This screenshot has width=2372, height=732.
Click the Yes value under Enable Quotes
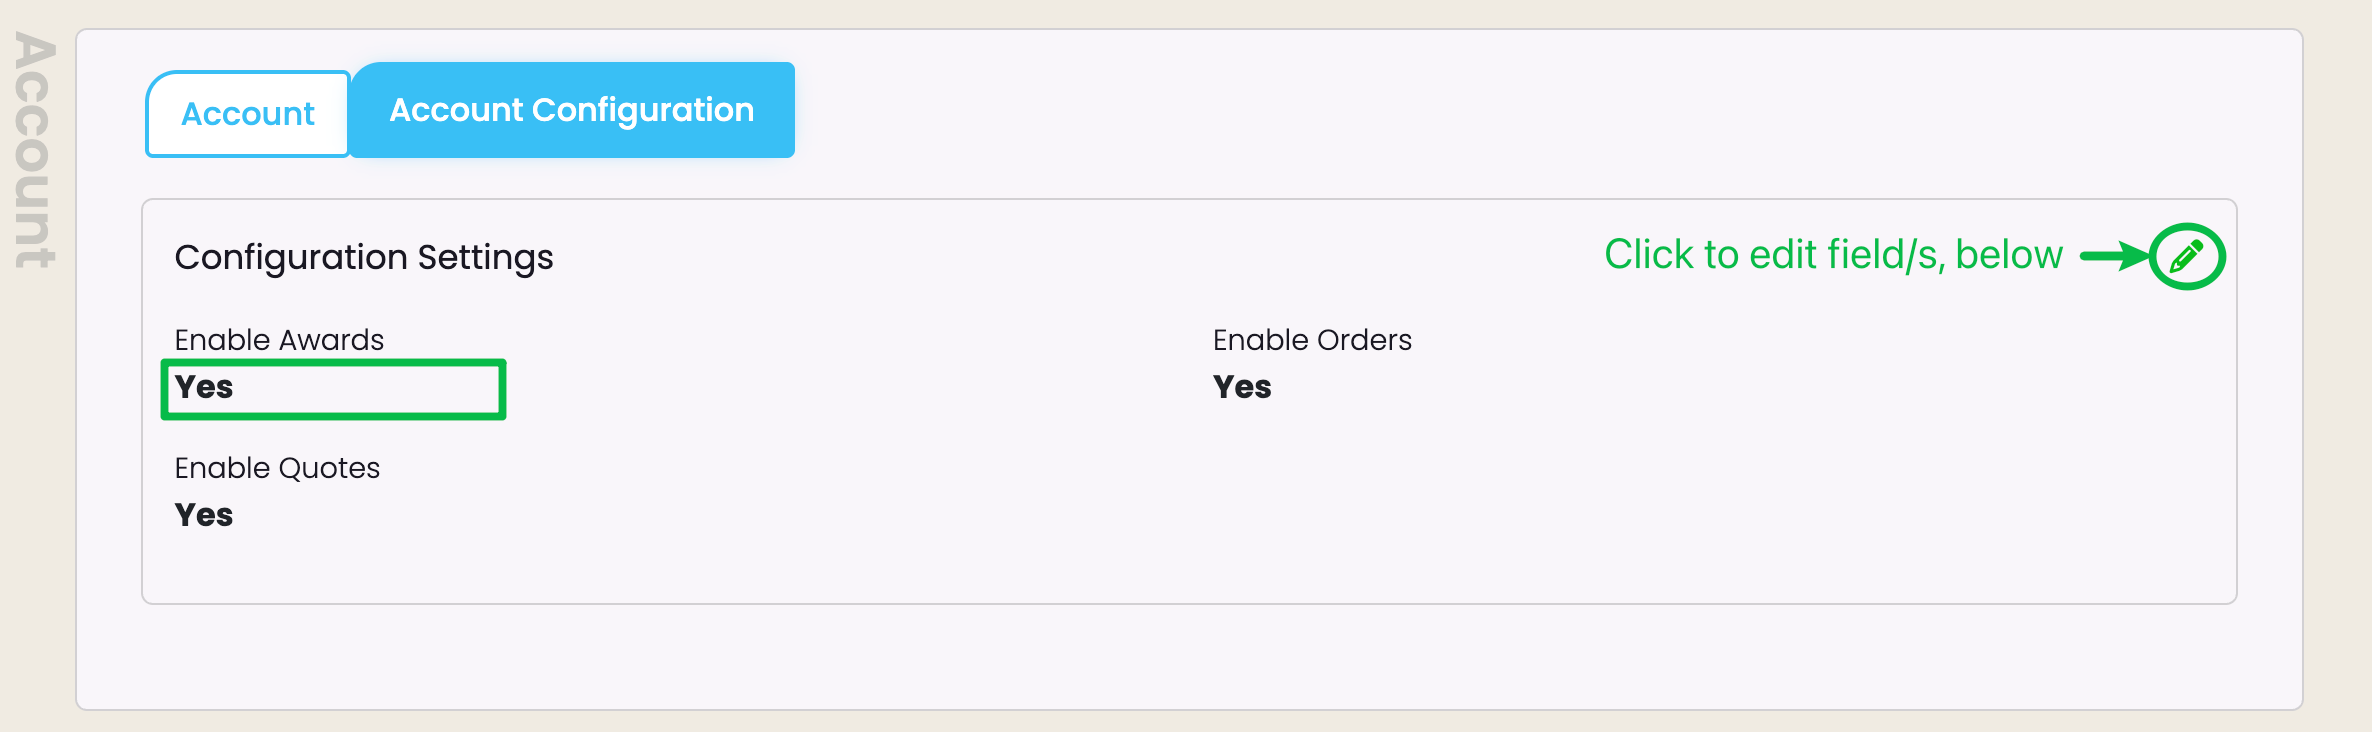pos(204,515)
